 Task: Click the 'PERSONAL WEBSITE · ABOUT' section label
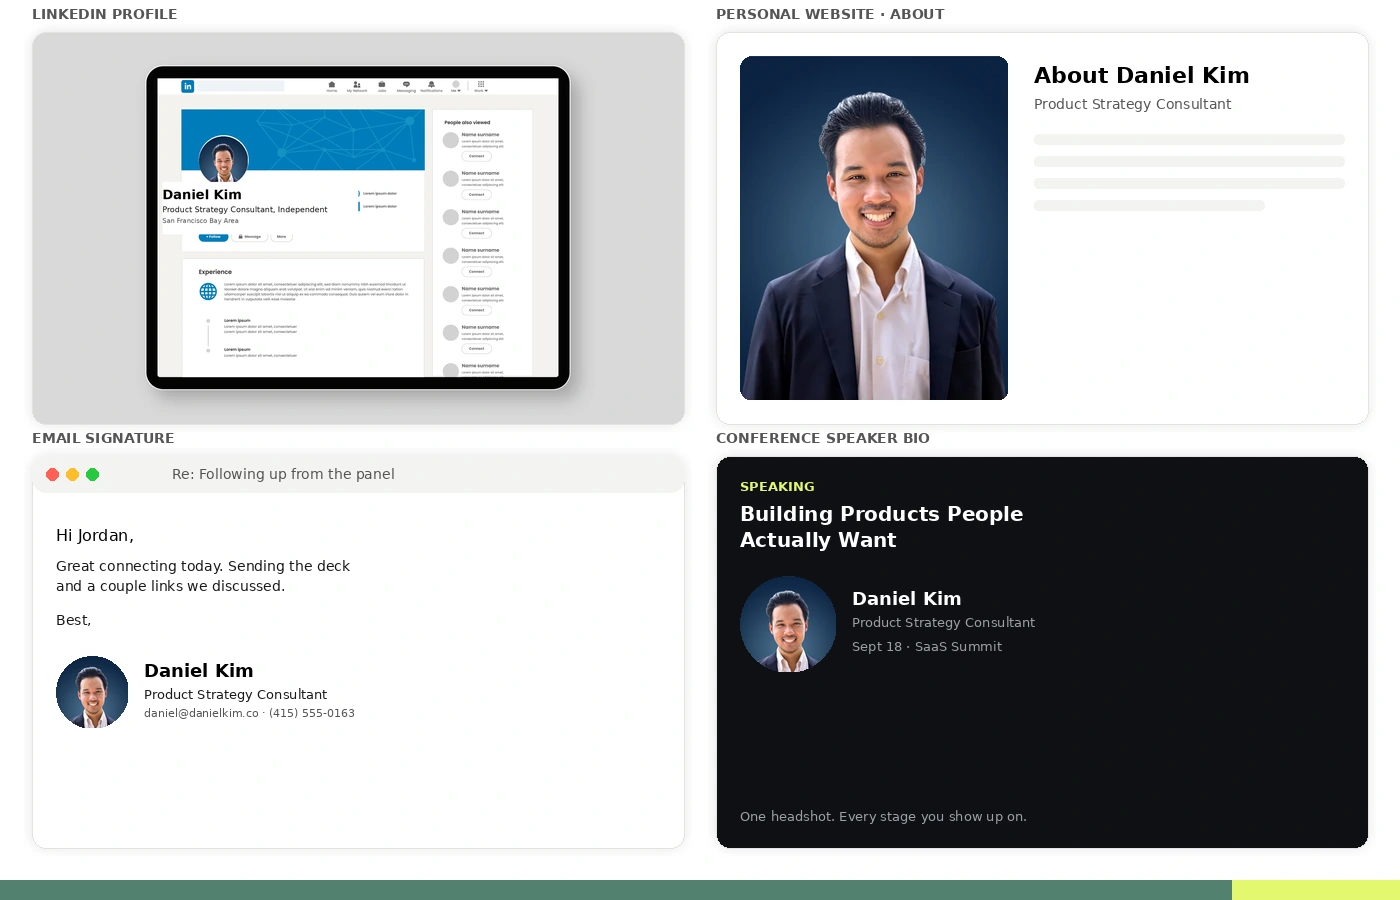click(x=830, y=14)
